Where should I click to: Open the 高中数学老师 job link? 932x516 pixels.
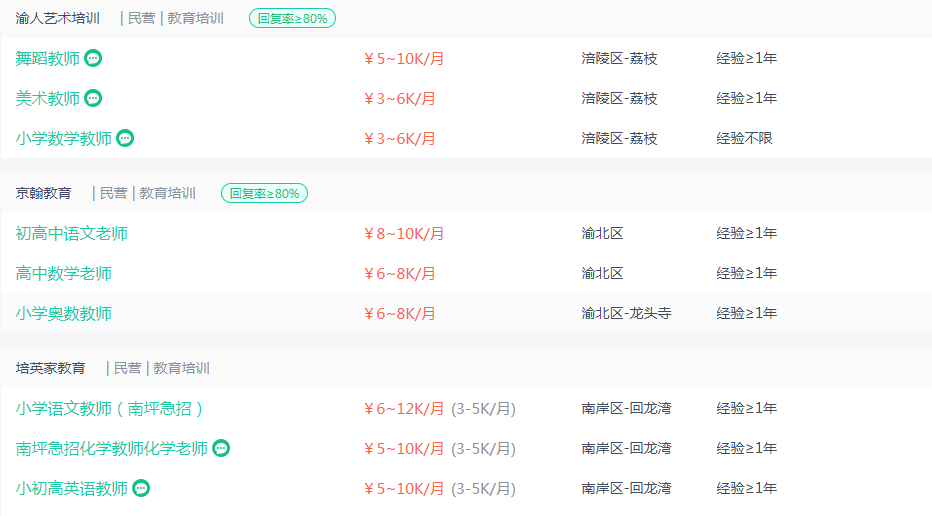pos(64,273)
